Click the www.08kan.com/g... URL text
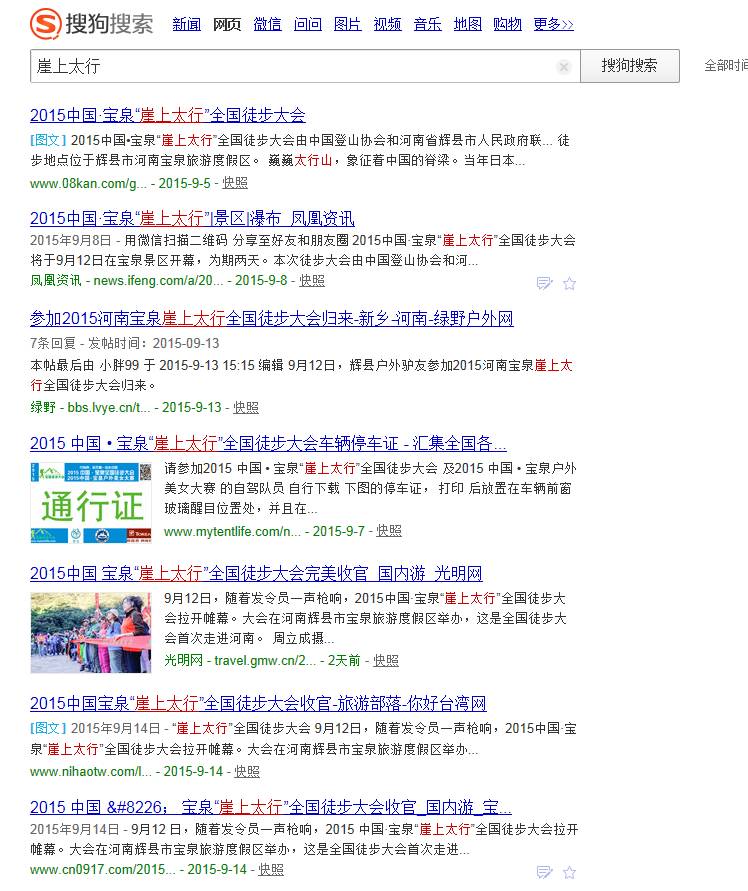 88,184
